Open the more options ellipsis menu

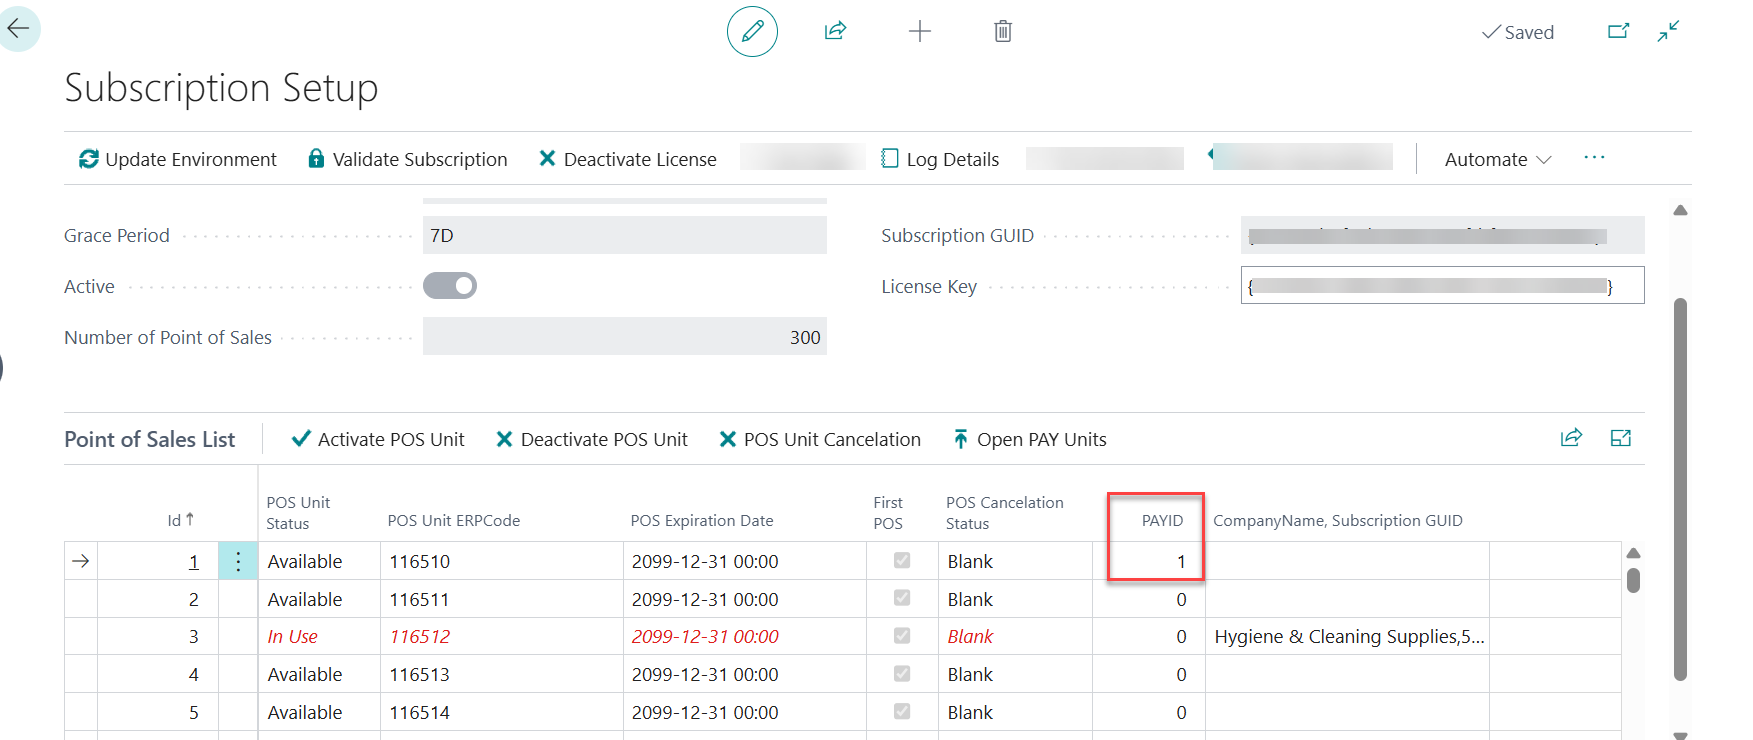coord(1594,158)
